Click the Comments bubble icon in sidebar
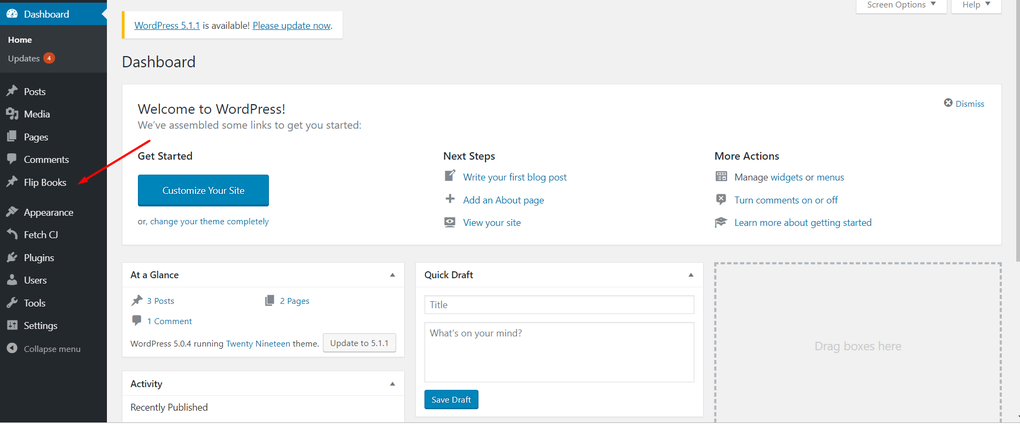The width and height of the screenshot is (1020, 424). pos(12,159)
